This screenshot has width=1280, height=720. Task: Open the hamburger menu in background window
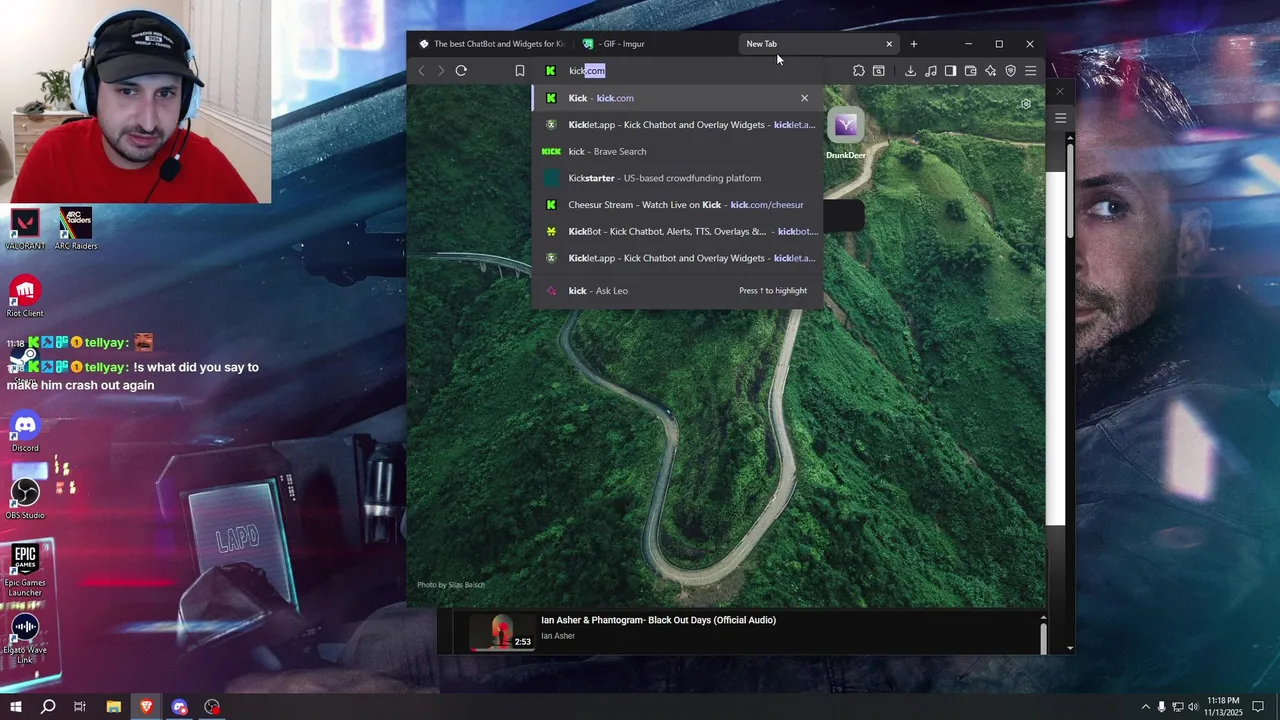click(1060, 118)
